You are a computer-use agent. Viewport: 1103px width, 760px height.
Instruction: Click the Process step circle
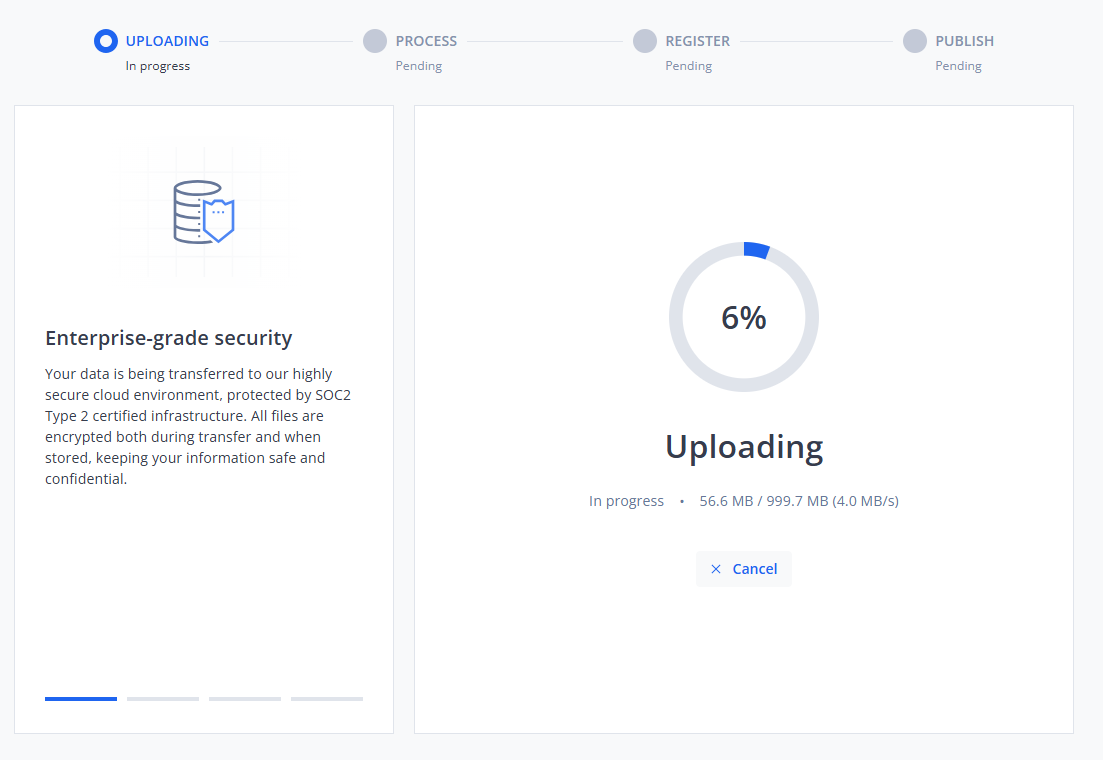[375, 41]
